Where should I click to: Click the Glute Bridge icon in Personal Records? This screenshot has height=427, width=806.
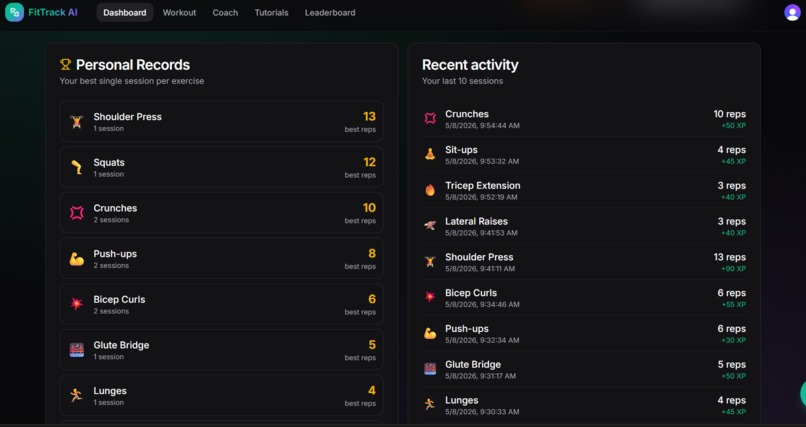coord(77,350)
